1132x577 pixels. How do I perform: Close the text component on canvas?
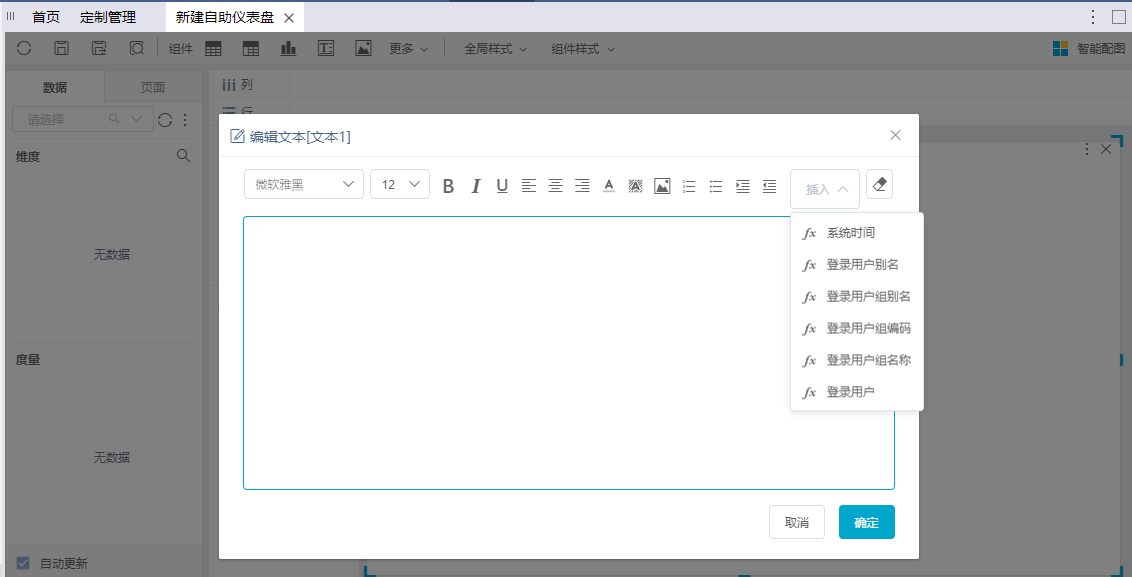(x=1106, y=149)
